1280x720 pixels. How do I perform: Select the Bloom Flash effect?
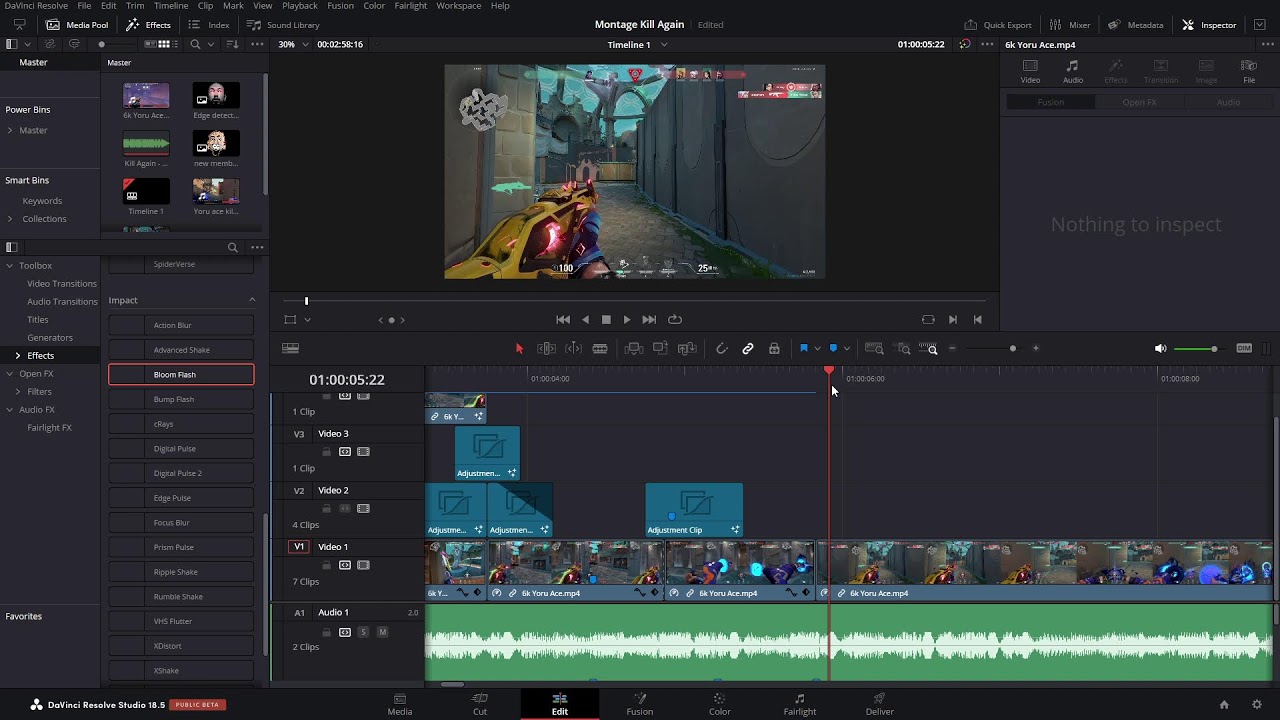(x=181, y=375)
